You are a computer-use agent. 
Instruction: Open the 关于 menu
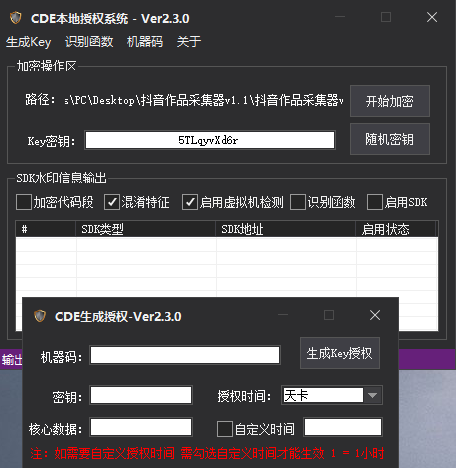click(189, 42)
